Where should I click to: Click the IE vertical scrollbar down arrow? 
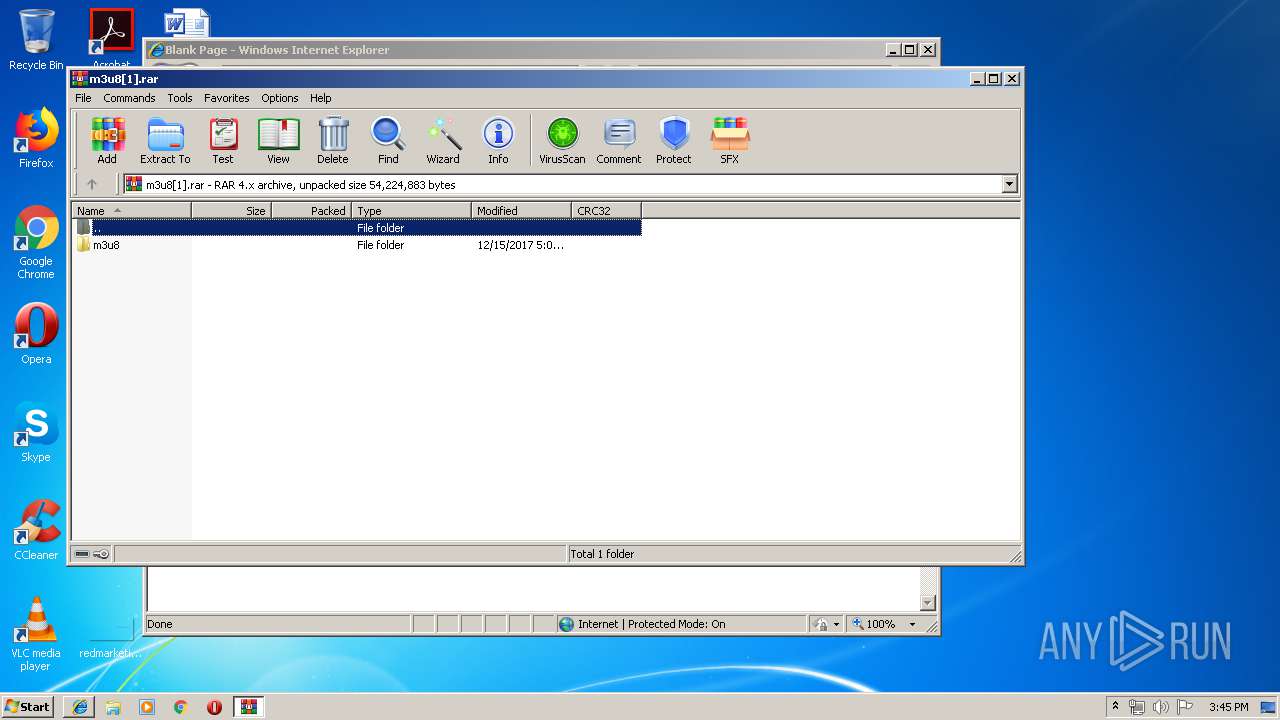click(928, 602)
